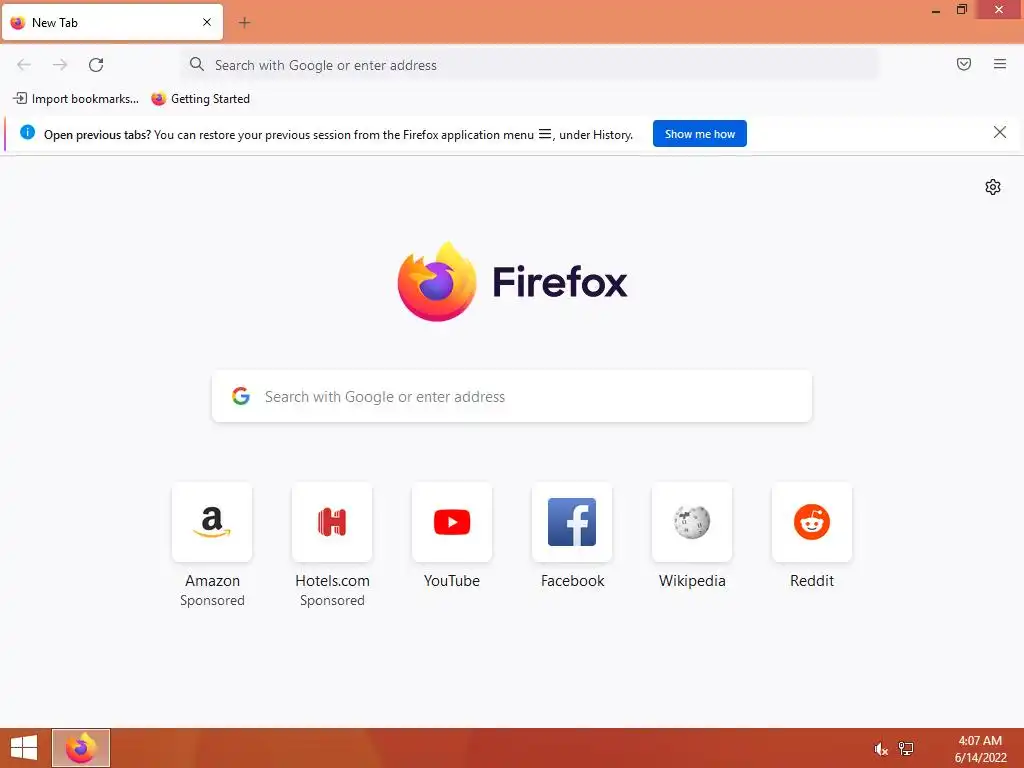The width and height of the screenshot is (1024, 768).
Task: Select the New Tab tab
Action: point(112,22)
